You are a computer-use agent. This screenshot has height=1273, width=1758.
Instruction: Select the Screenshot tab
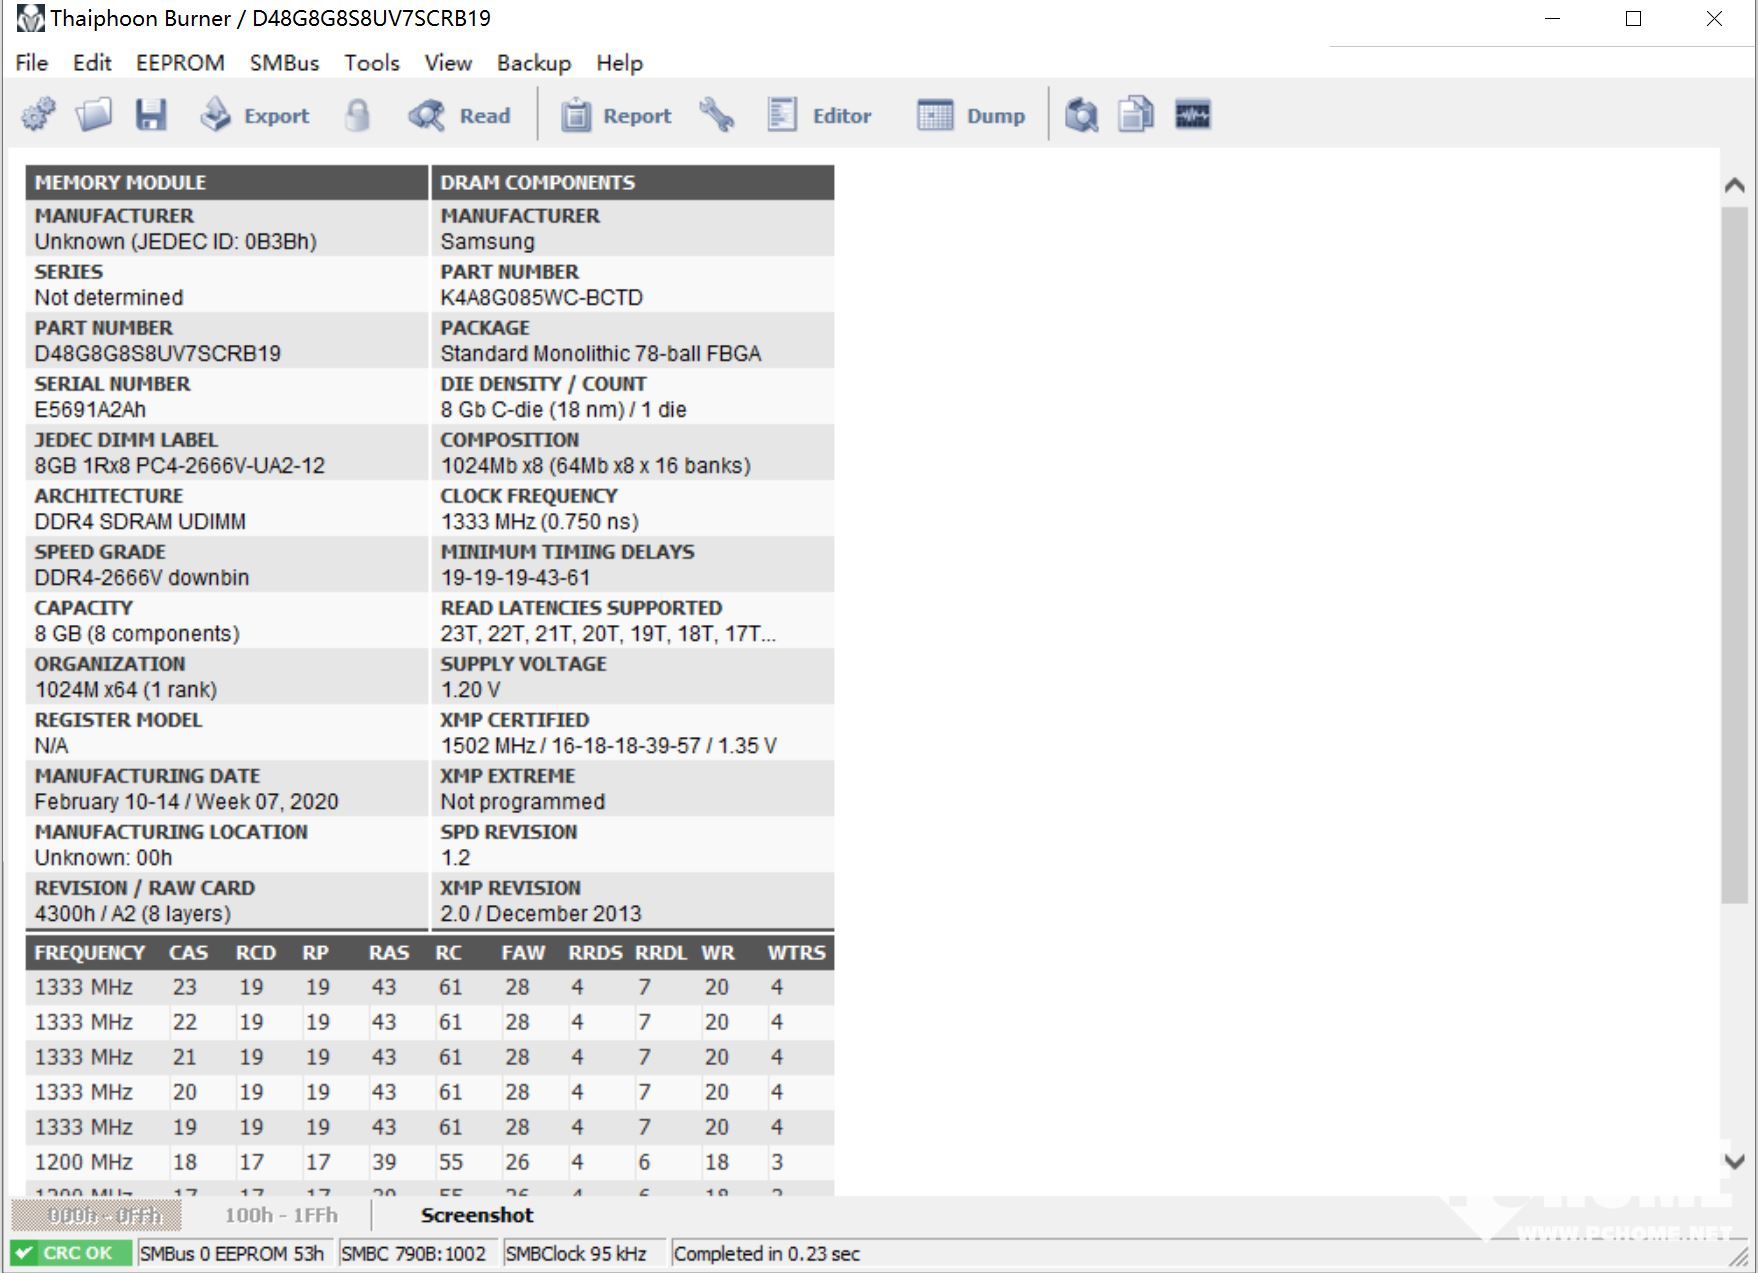[x=477, y=1215]
